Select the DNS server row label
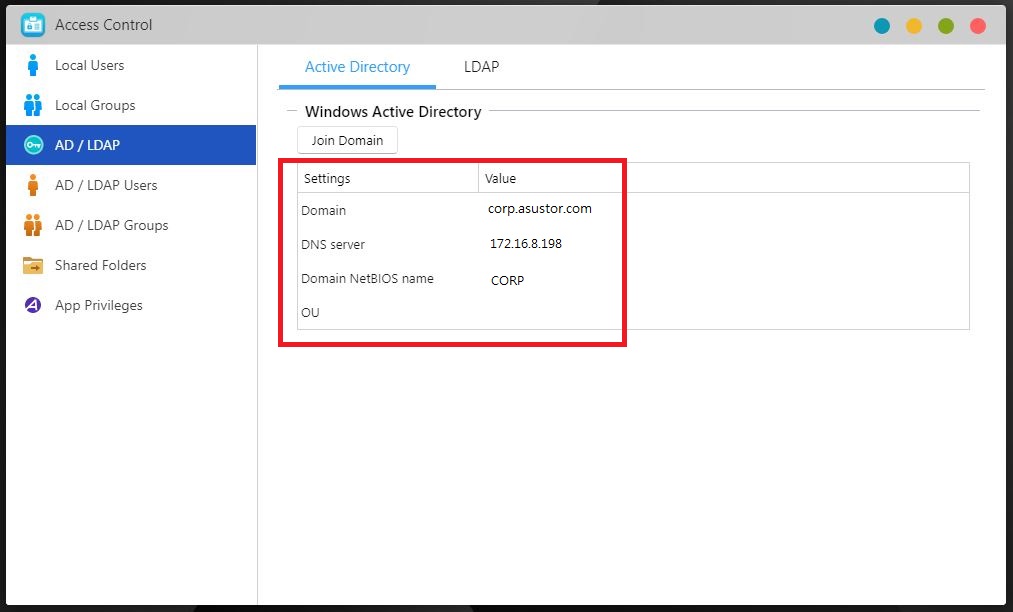 333,245
